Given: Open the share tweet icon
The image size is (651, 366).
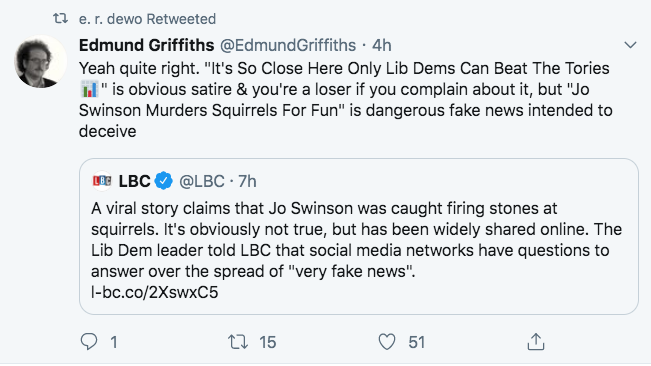Looking at the screenshot, I should (536, 342).
